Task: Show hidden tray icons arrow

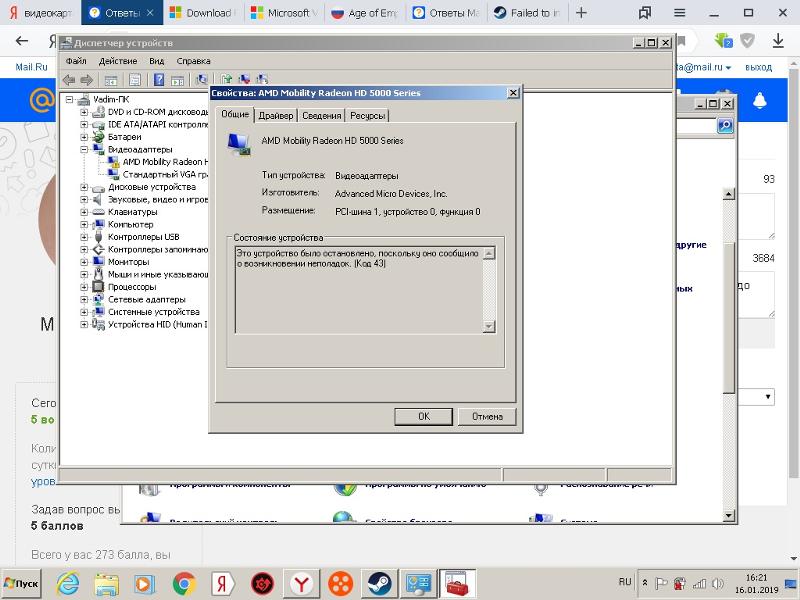Action: 644,583
